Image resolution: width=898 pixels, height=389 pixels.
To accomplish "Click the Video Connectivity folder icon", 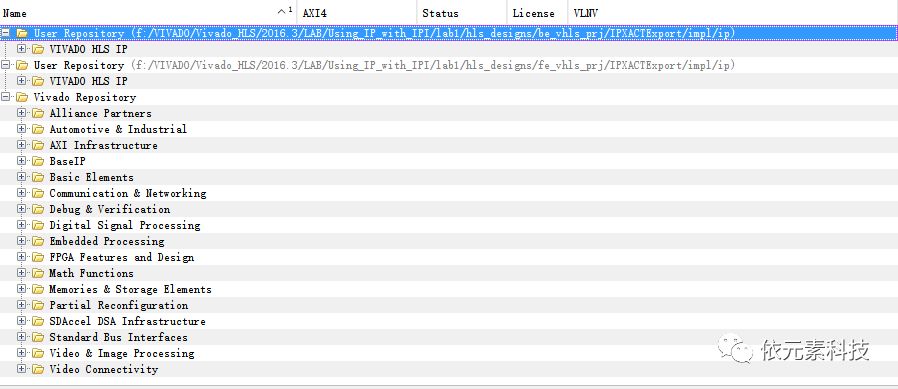I will [38, 370].
